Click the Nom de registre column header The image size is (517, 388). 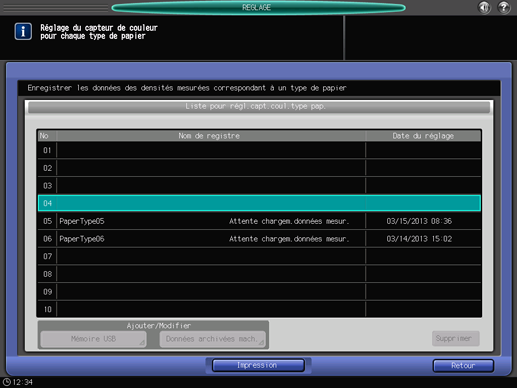click(211, 136)
